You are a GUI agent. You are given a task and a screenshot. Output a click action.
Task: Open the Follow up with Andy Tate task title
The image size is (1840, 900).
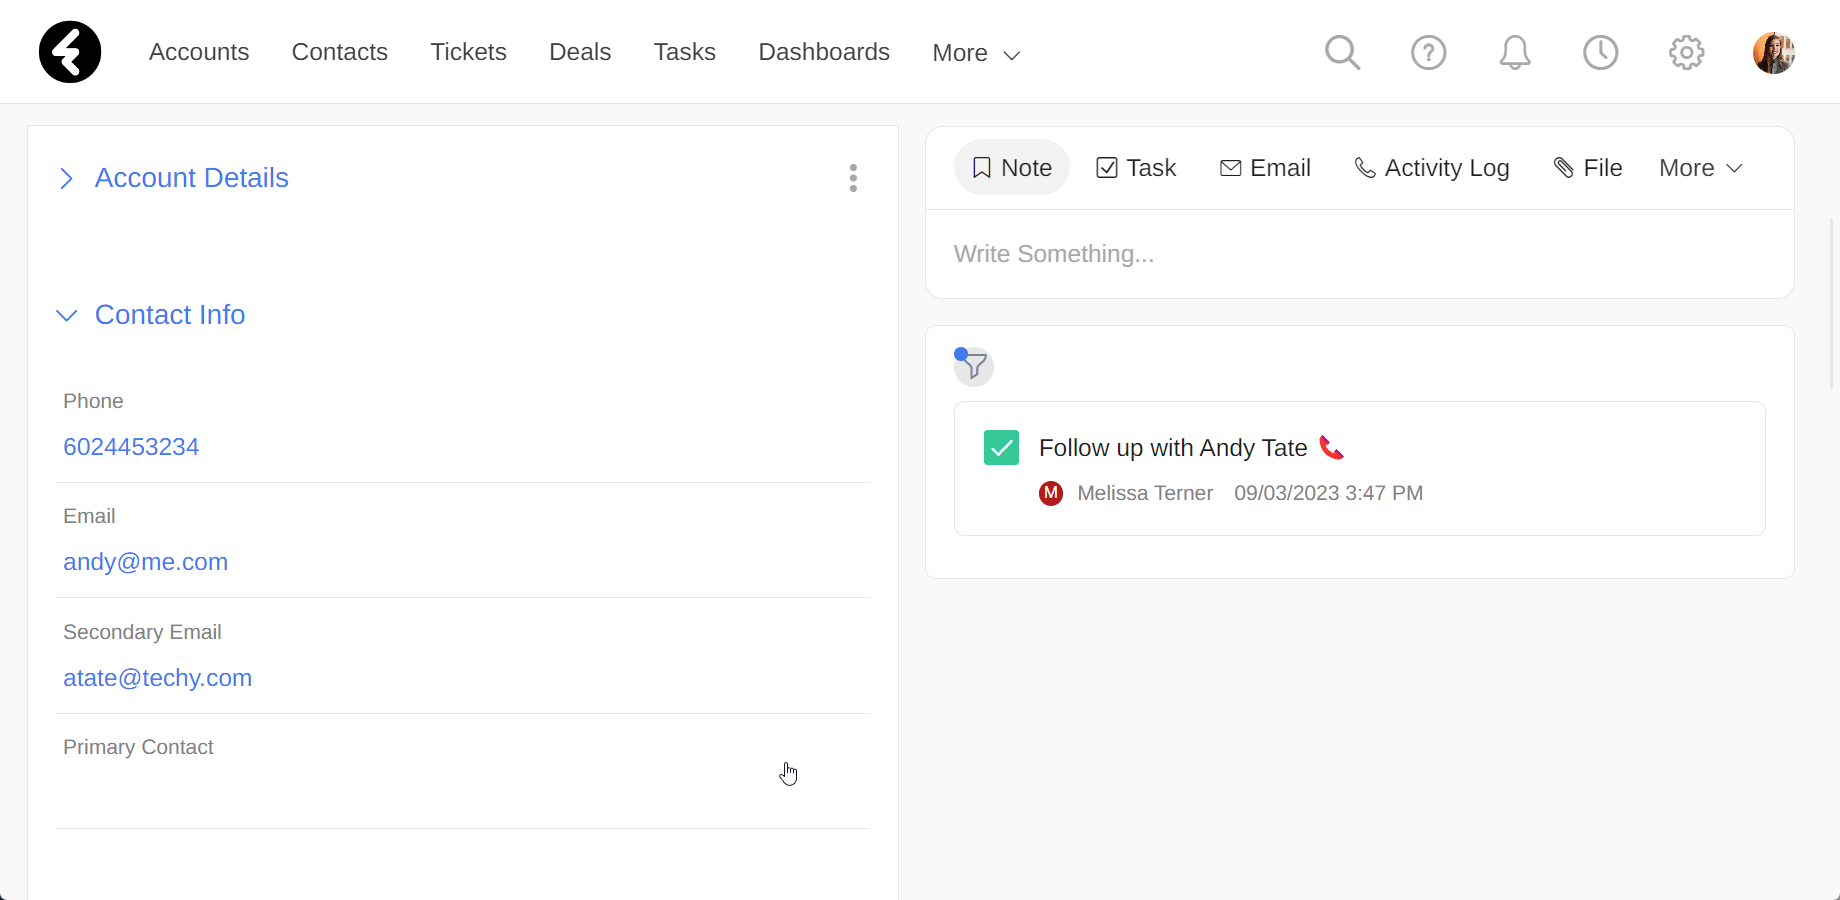coord(1173,448)
